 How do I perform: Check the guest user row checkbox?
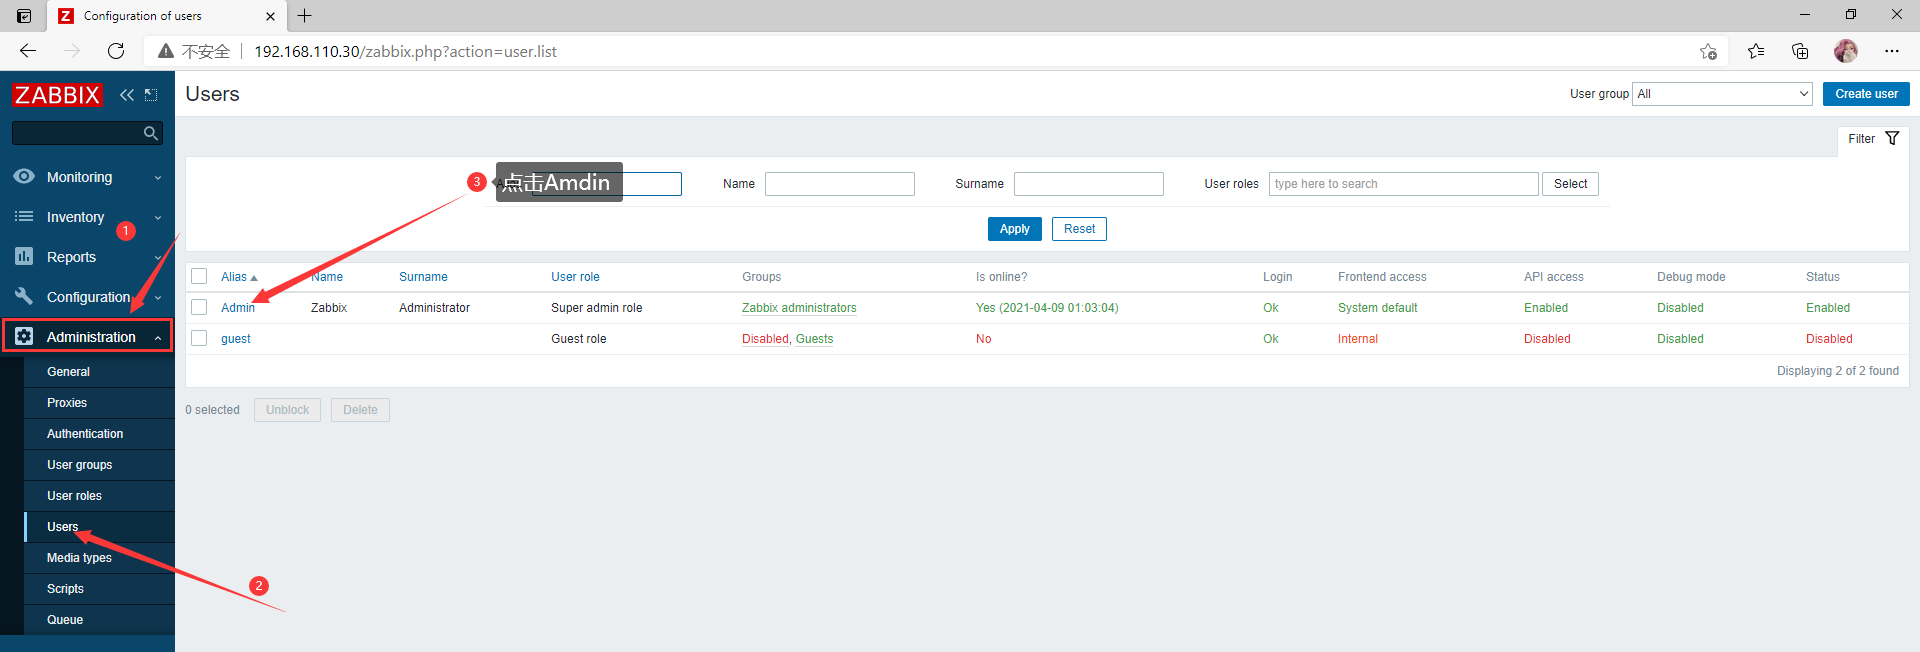199,339
